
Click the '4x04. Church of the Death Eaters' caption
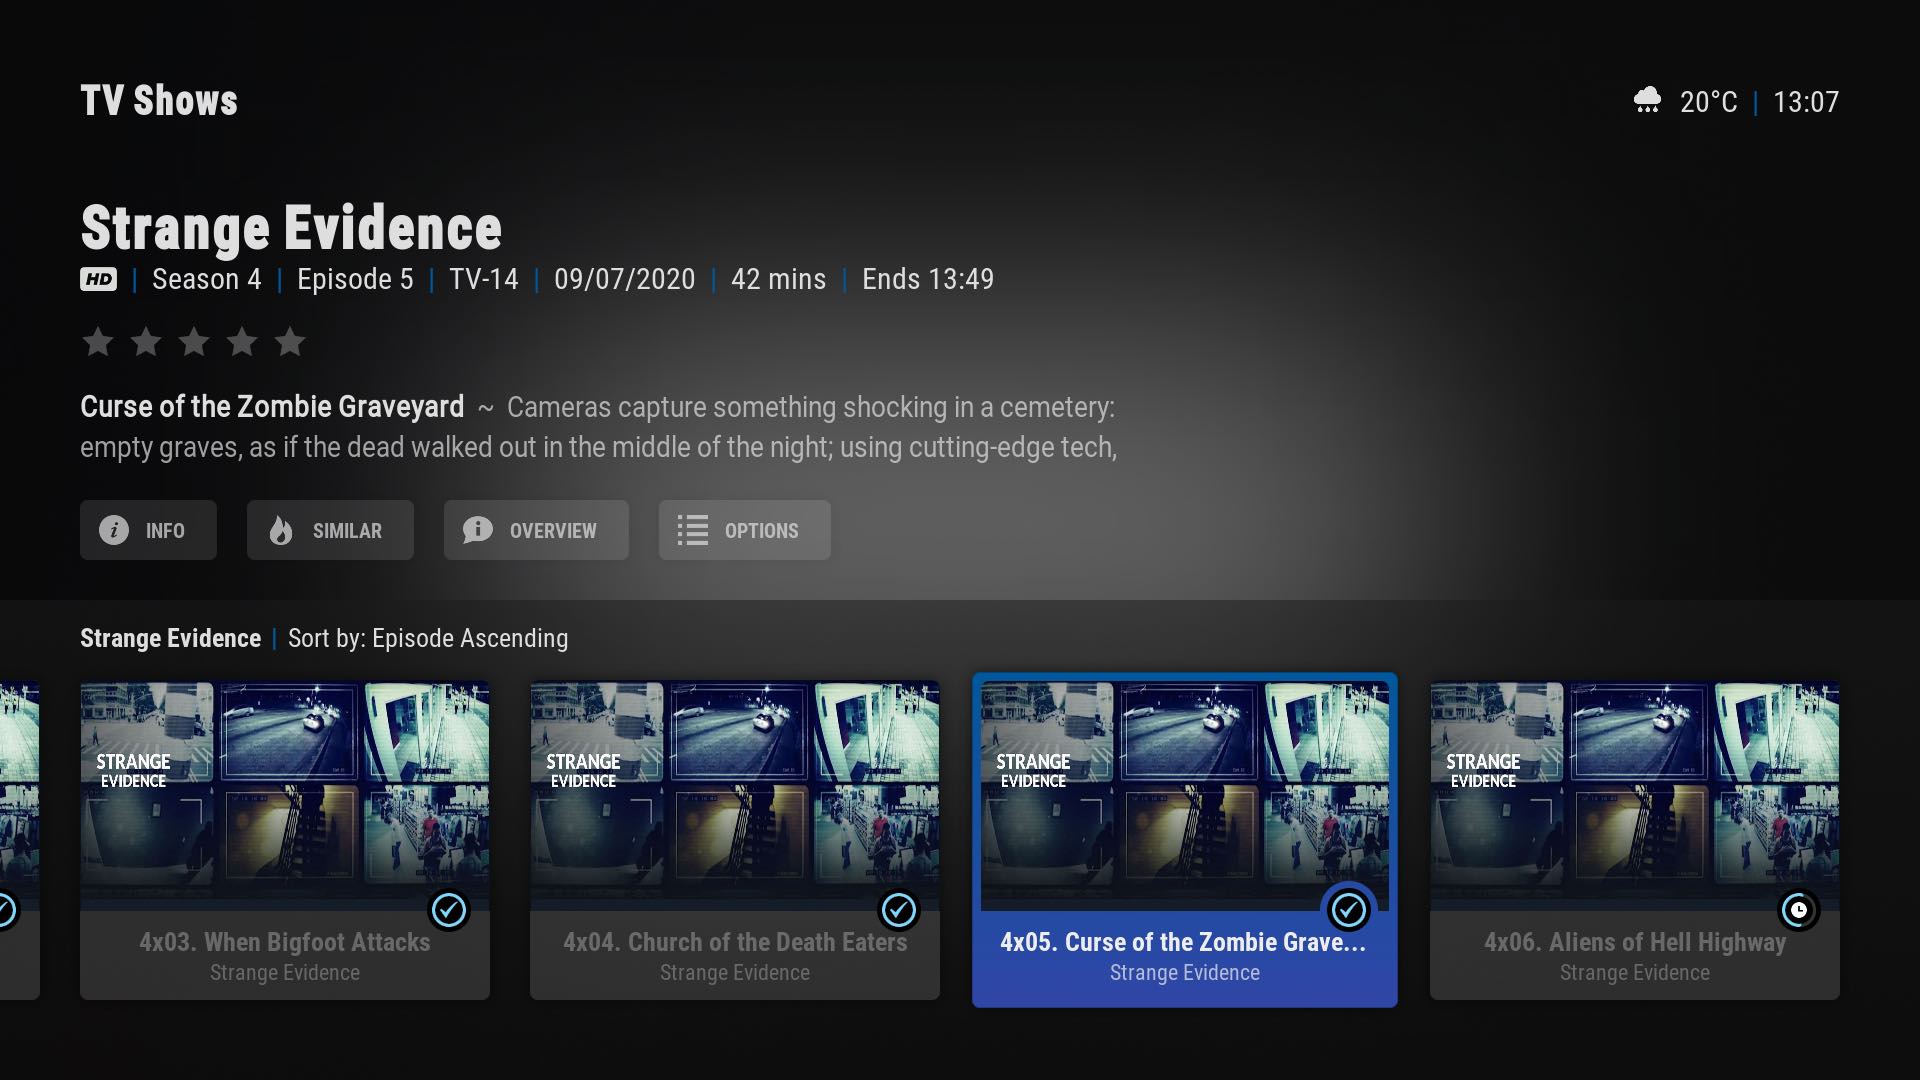tap(735, 942)
